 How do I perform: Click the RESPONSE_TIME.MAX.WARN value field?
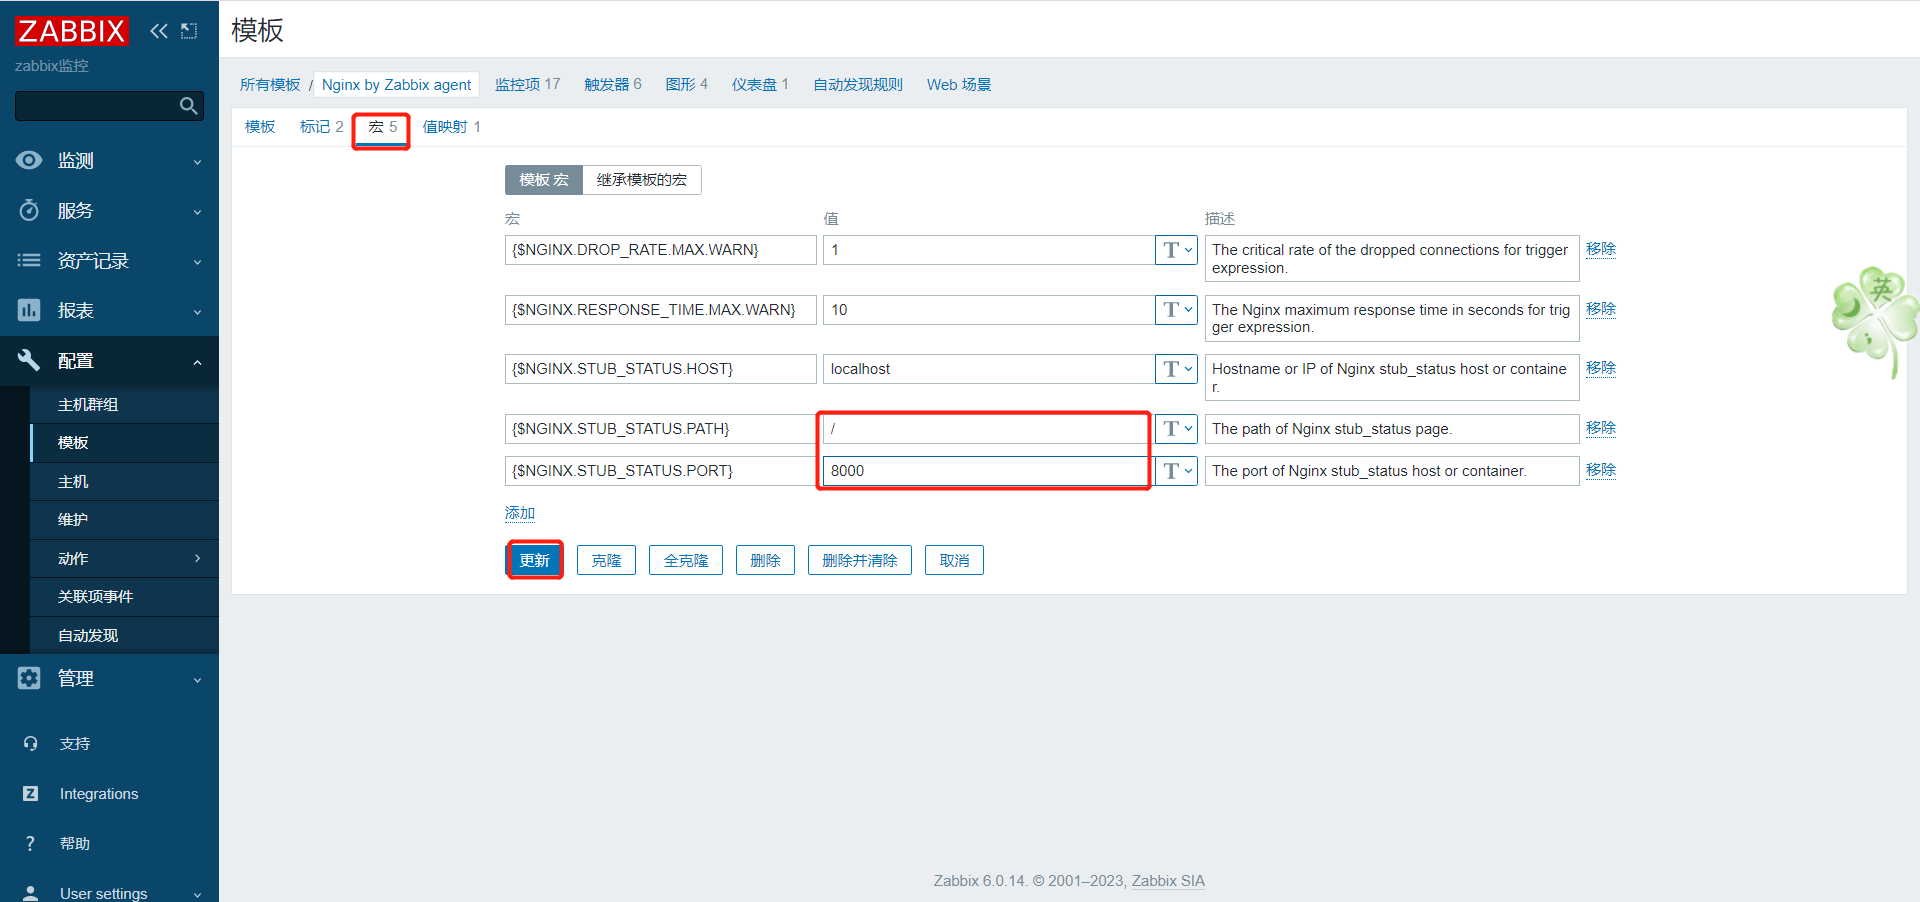[989, 310]
